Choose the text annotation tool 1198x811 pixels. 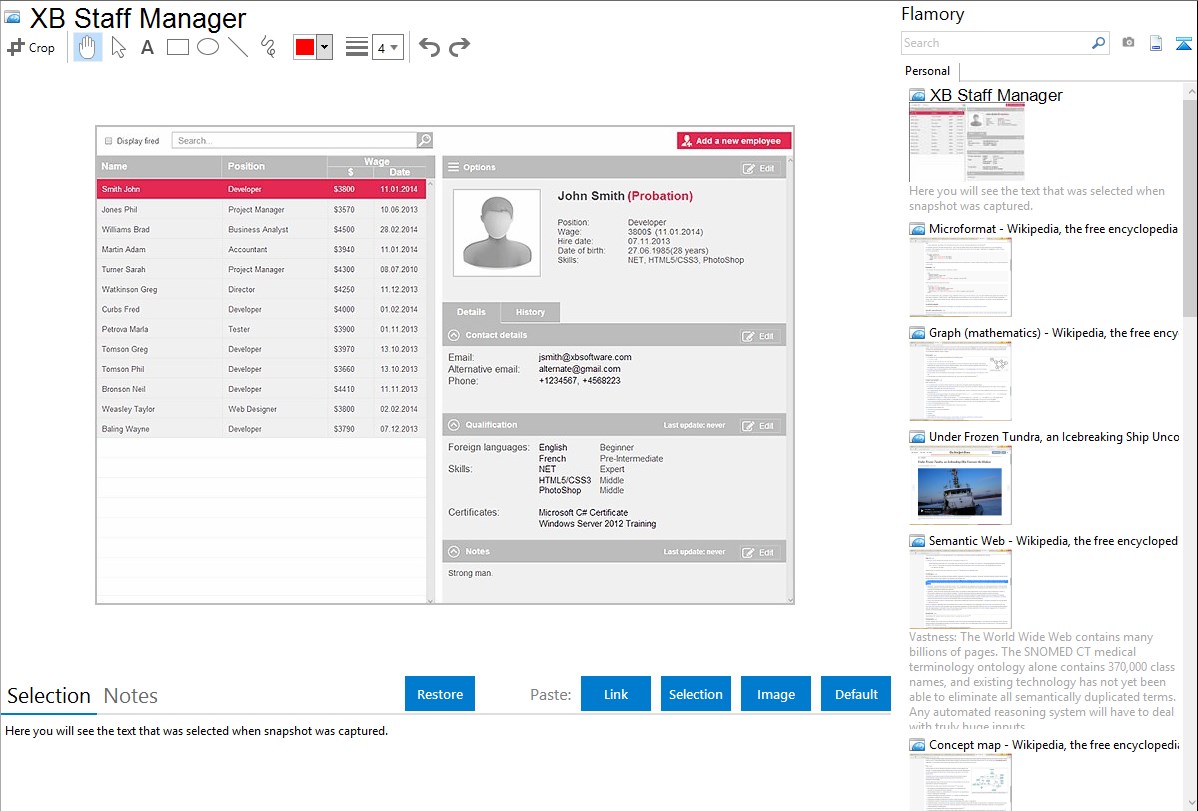(147, 47)
